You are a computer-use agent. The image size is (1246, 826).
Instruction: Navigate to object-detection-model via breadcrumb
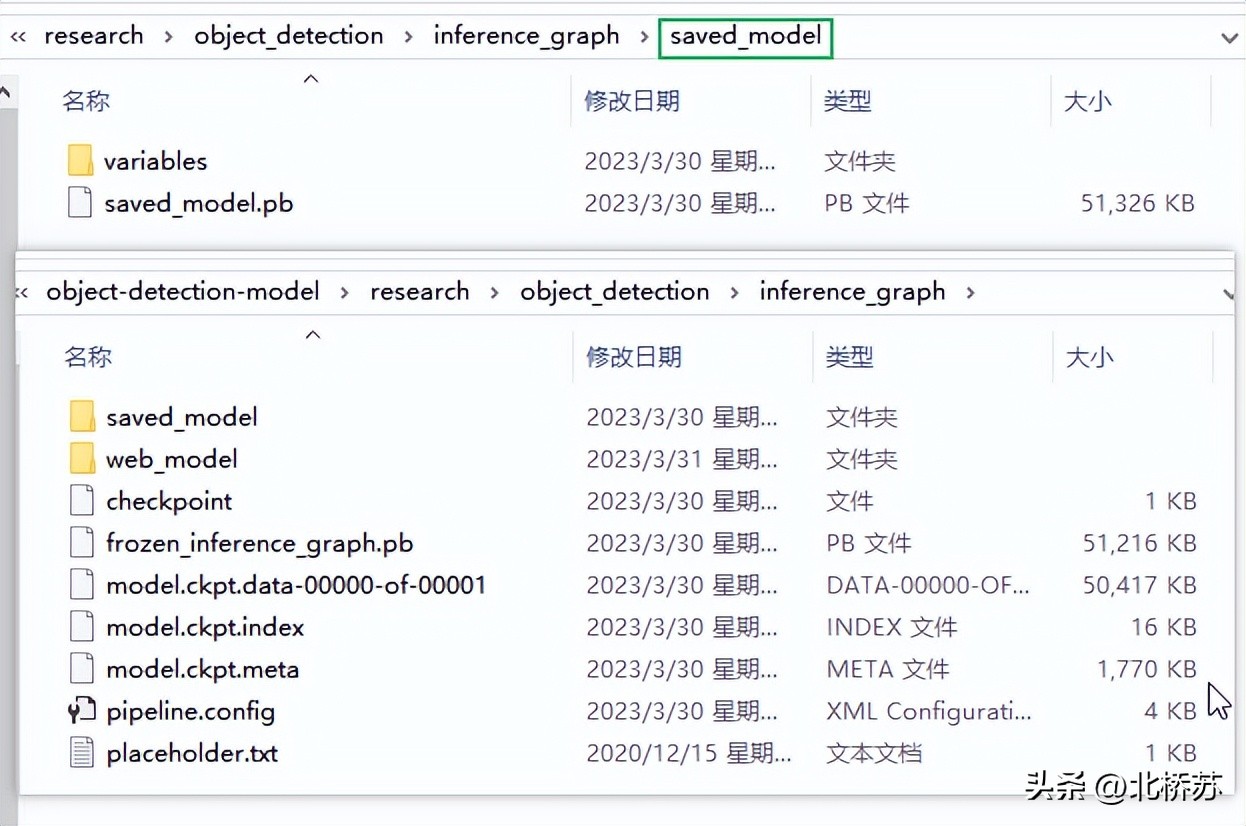point(183,291)
